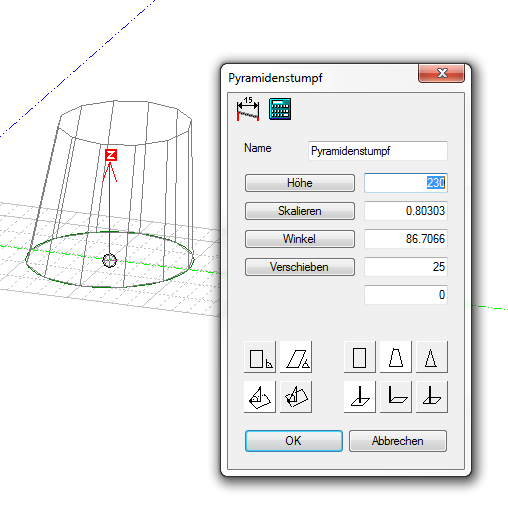Pick the edge-aligned axis on plane icon
The width and height of the screenshot is (508, 529).
tap(432, 397)
